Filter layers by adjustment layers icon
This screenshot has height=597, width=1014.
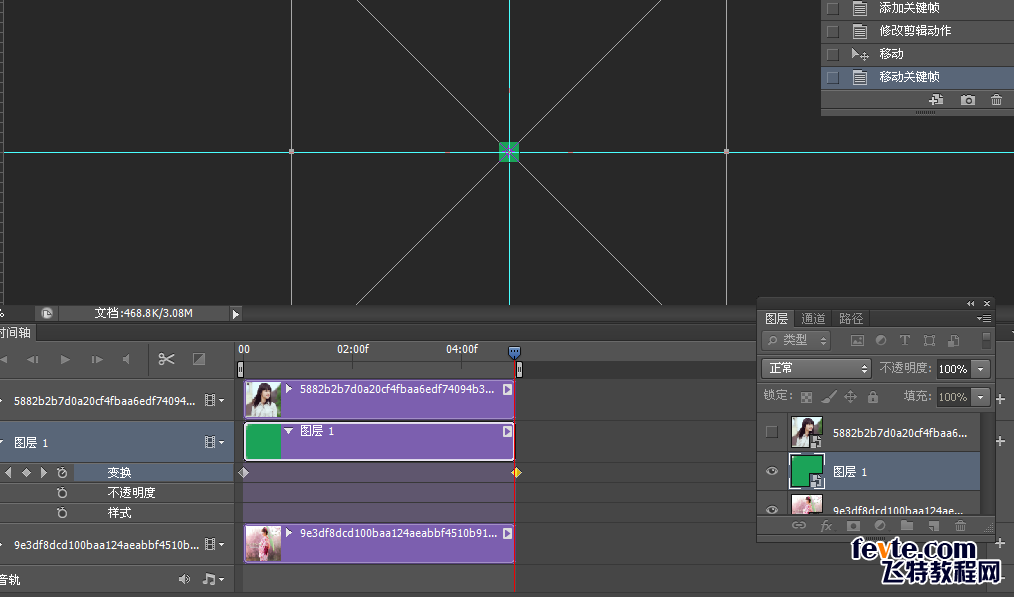[881, 340]
